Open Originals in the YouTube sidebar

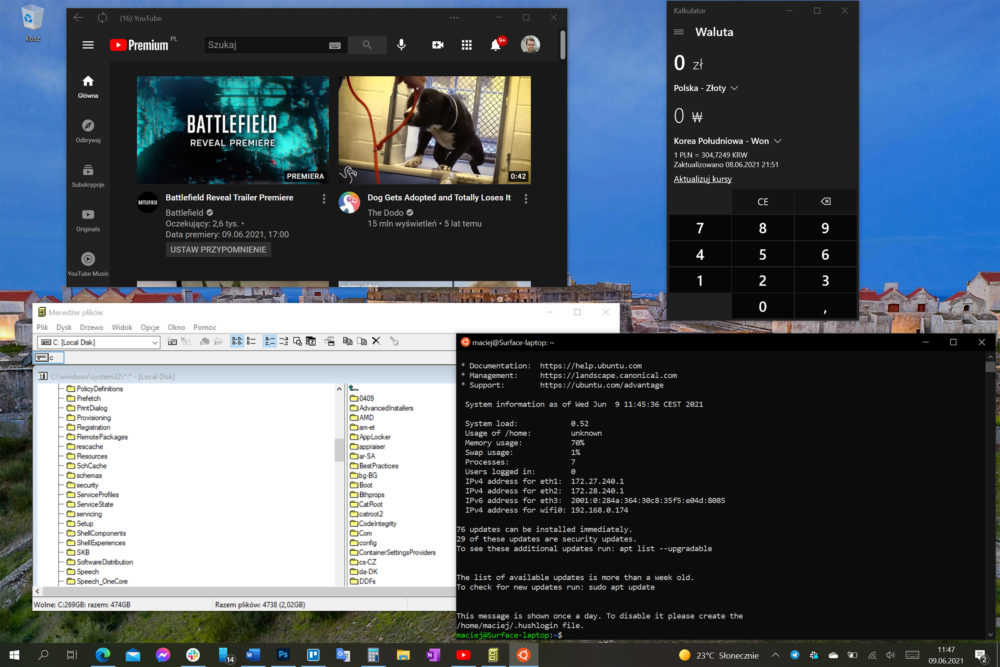point(88,220)
